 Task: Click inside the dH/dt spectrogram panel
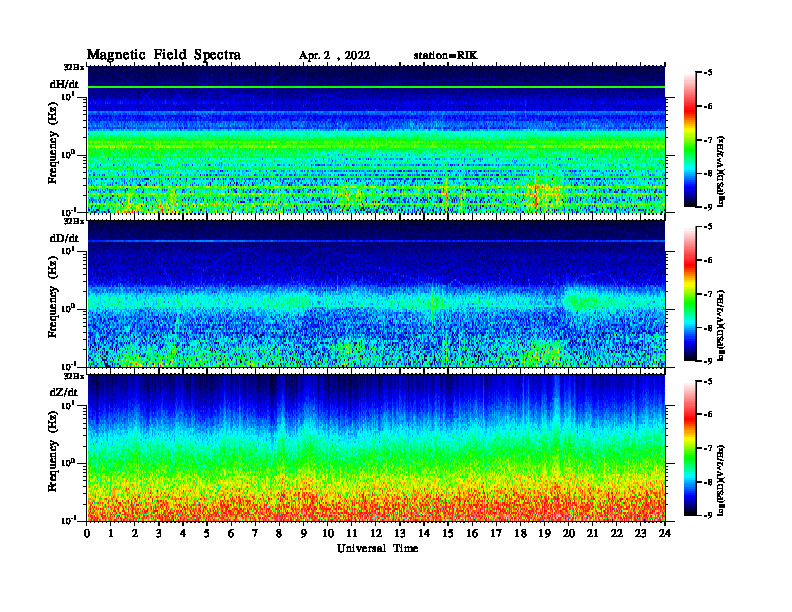pos(376,139)
